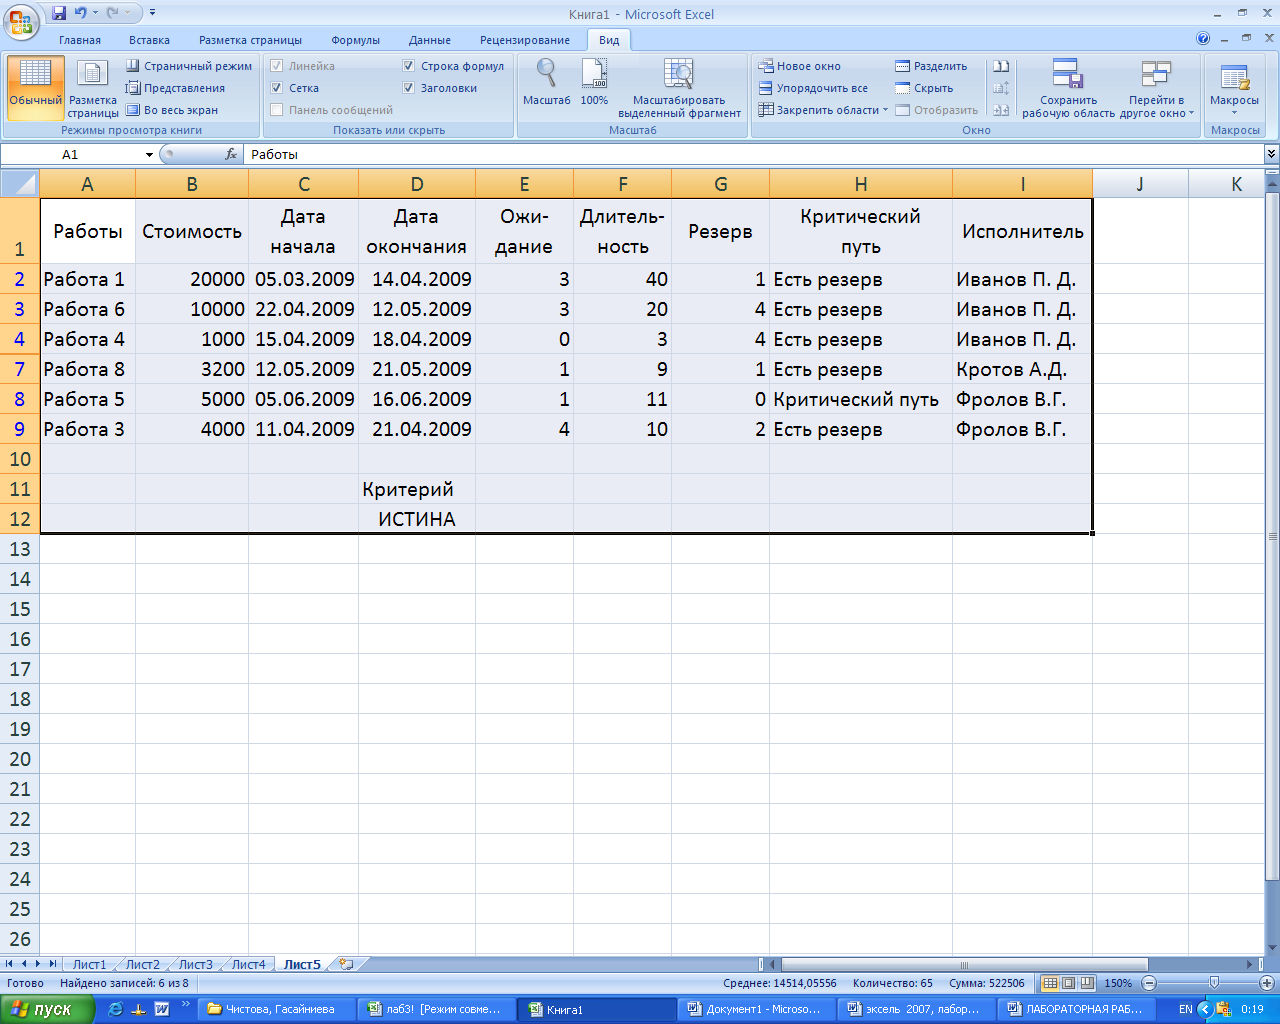Click the select-all corner of the sheet
The width and height of the screenshot is (1280, 1024).
[20, 184]
